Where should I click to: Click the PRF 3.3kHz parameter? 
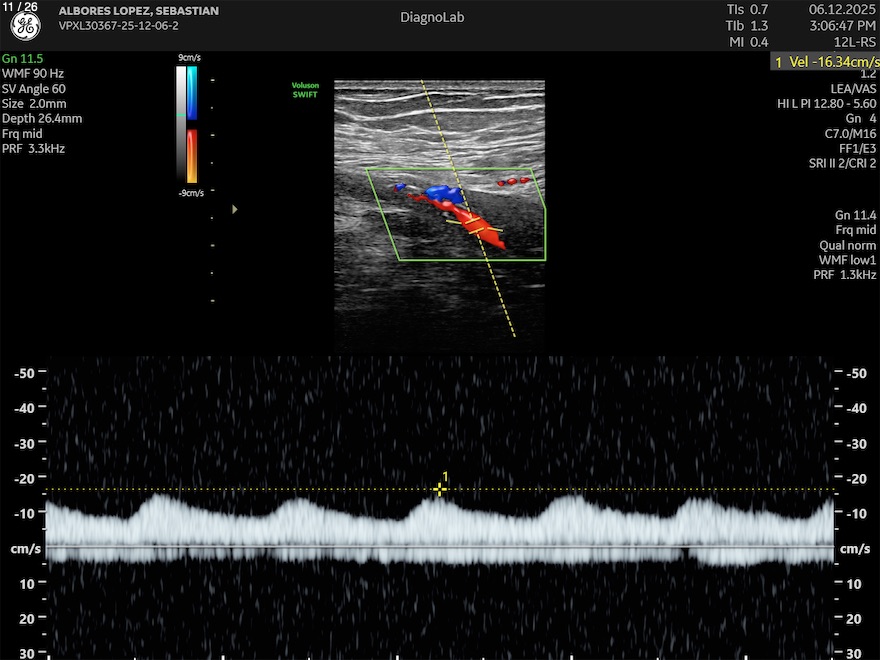point(34,148)
